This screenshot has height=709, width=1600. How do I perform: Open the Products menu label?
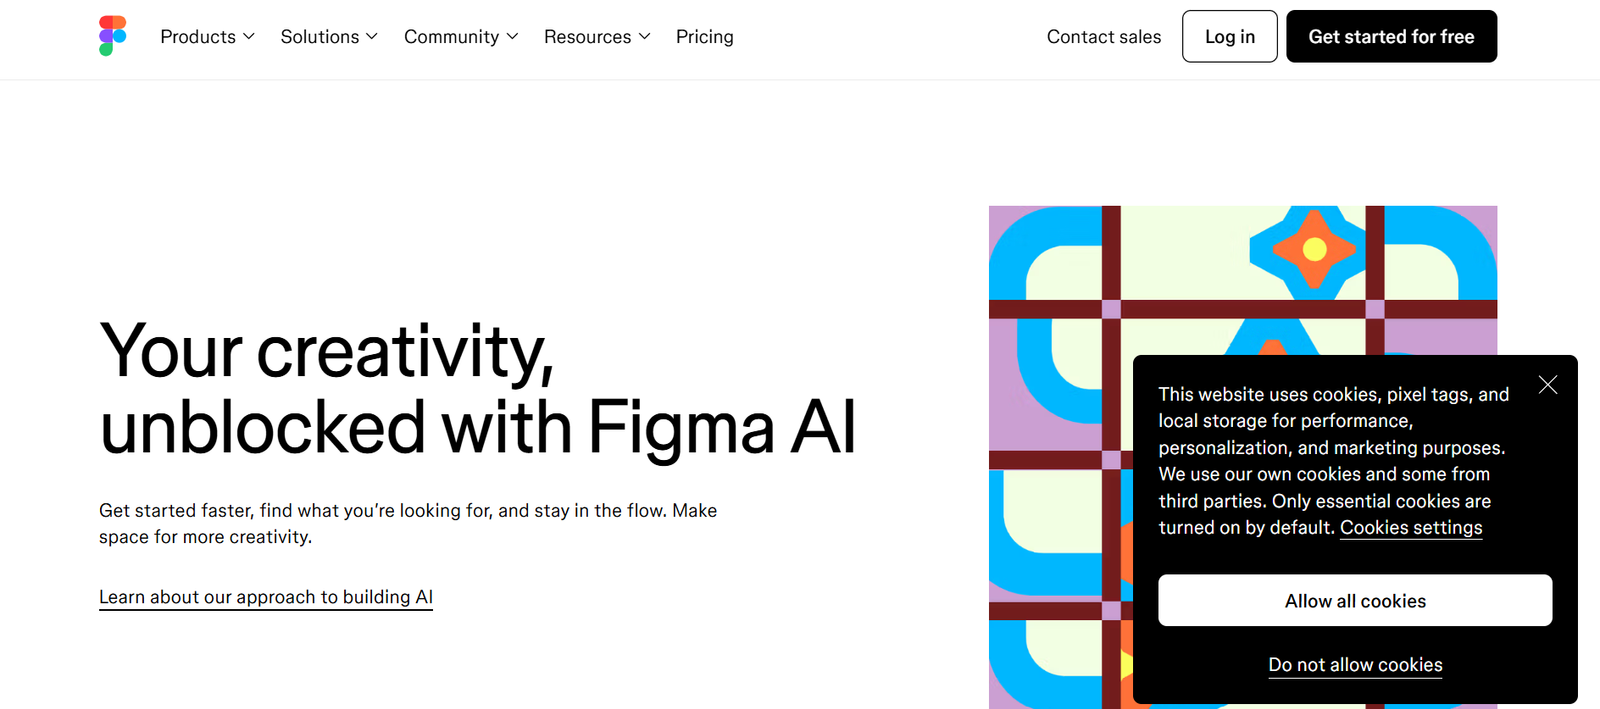(198, 37)
